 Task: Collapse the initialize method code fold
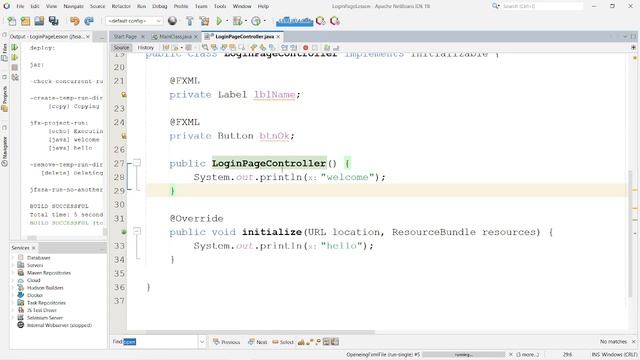(137, 231)
